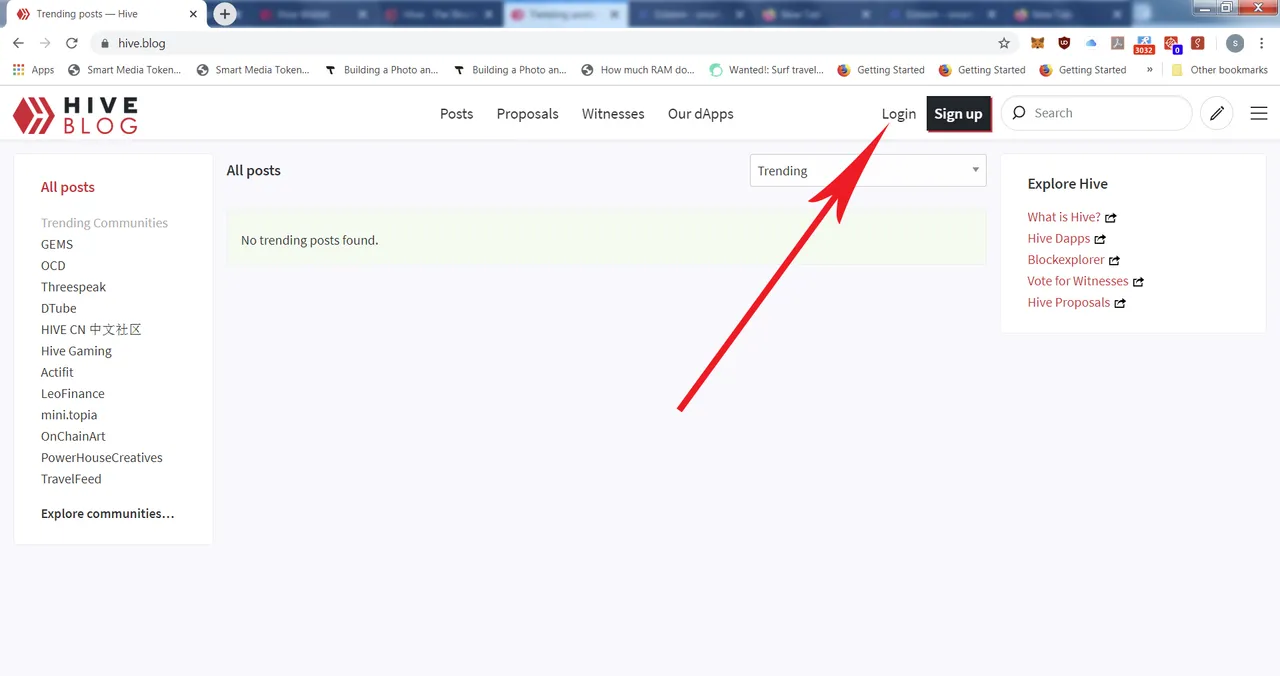
Task: Open the DTube community
Action: coord(58,308)
